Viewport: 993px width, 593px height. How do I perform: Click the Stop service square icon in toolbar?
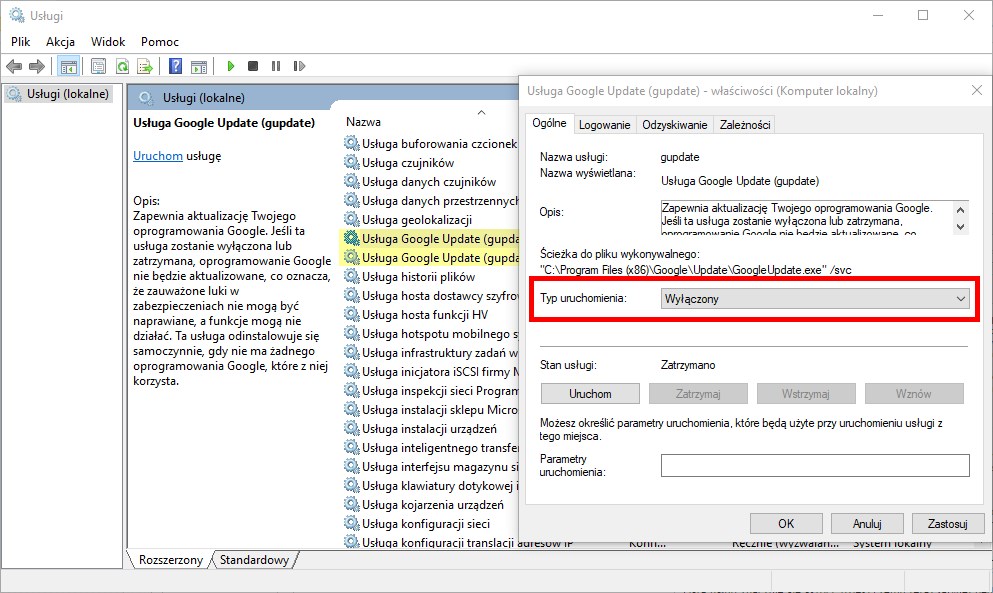pos(253,66)
